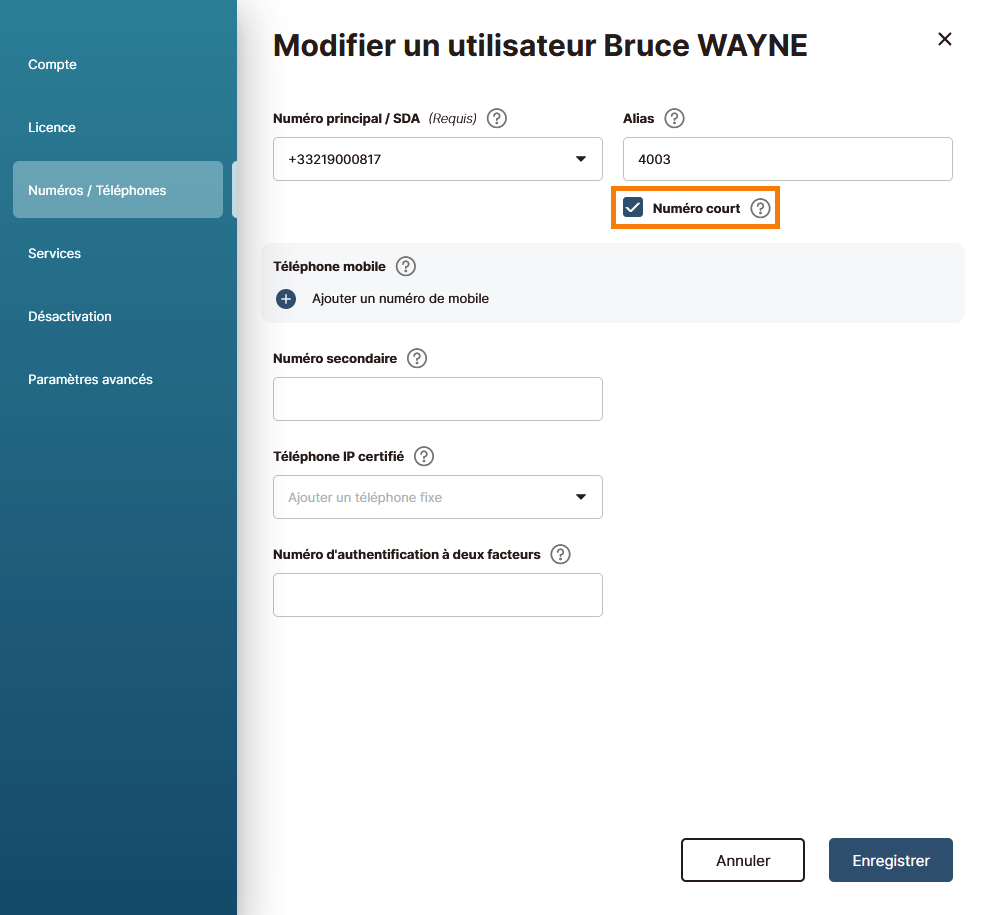Click Annuler to cancel changes
Screen dimensions: 983x915
pyautogui.click(x=743, y=860)
